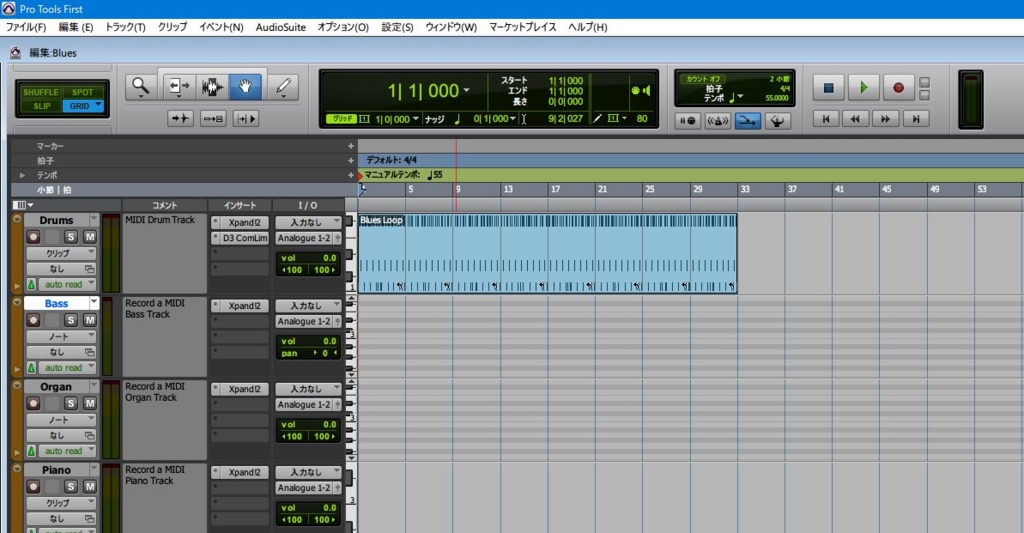Toggle the Metronome click icon
The width and height of the screenshot is (1024, 533).
717,121
